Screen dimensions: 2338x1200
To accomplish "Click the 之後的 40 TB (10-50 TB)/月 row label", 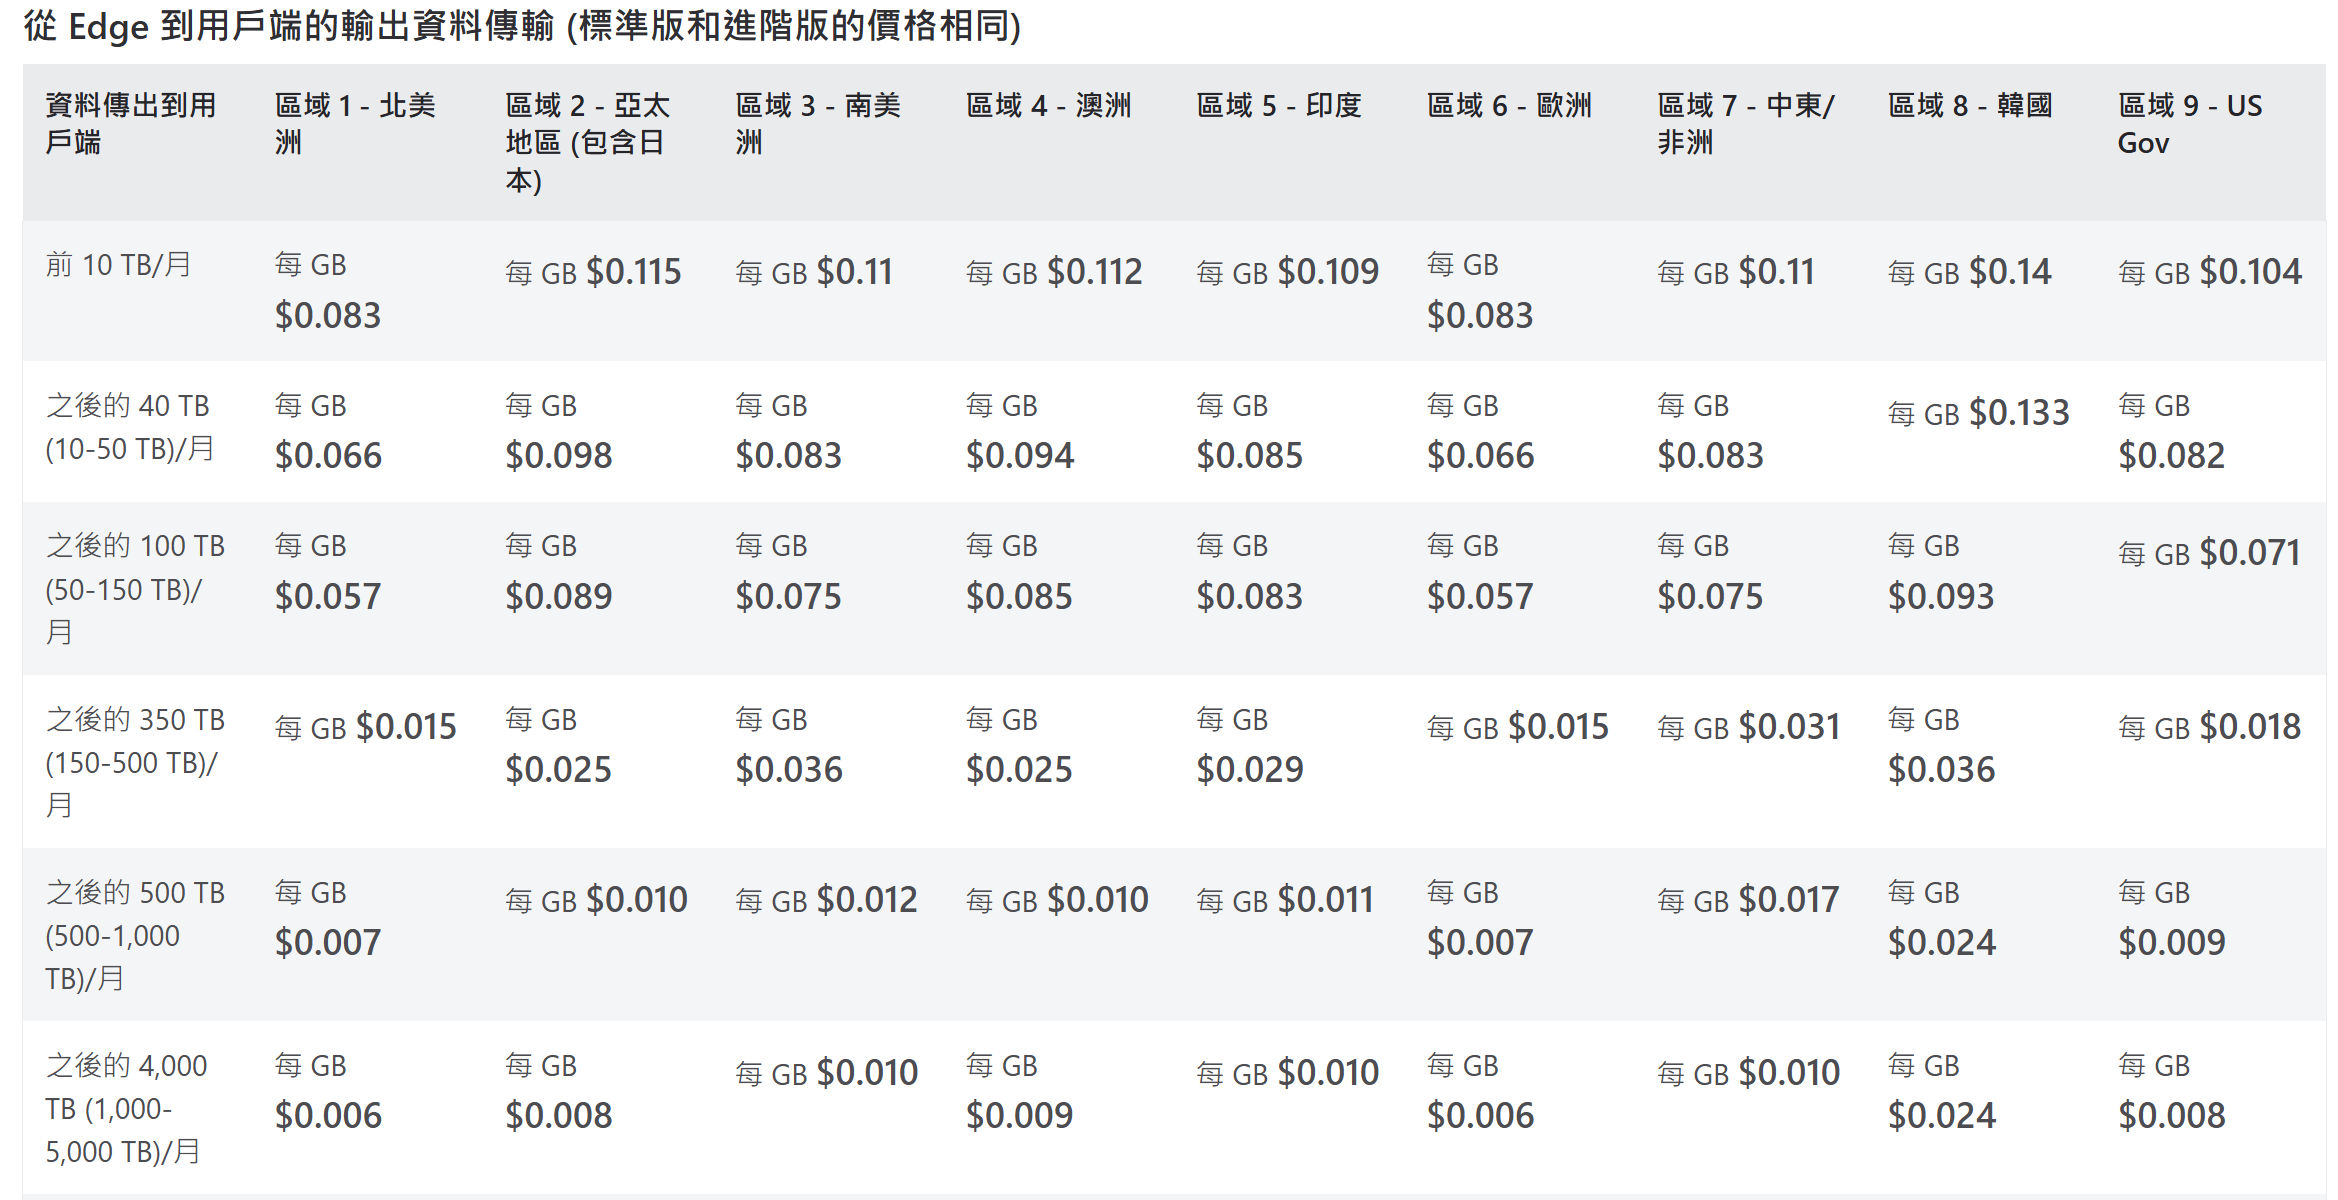I will [130, 427].
